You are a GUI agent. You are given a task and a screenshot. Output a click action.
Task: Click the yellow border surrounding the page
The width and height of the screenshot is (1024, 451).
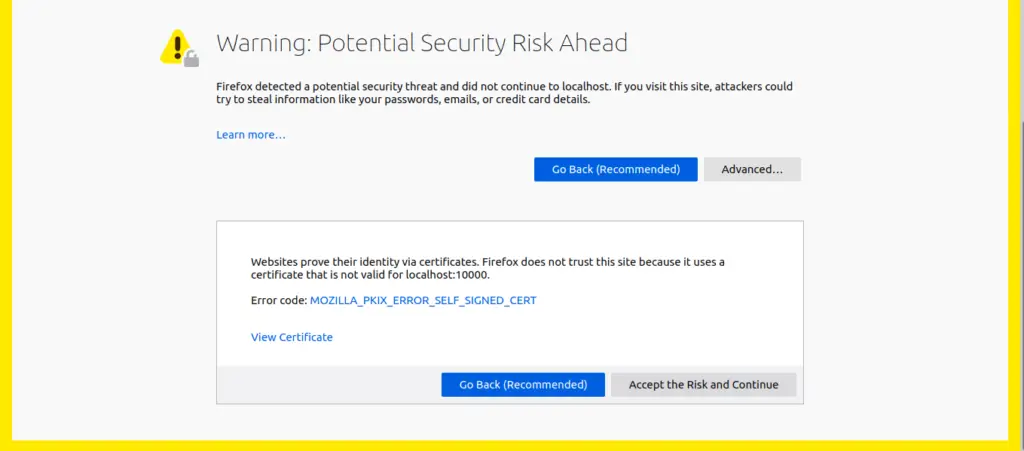click(6, 225)
